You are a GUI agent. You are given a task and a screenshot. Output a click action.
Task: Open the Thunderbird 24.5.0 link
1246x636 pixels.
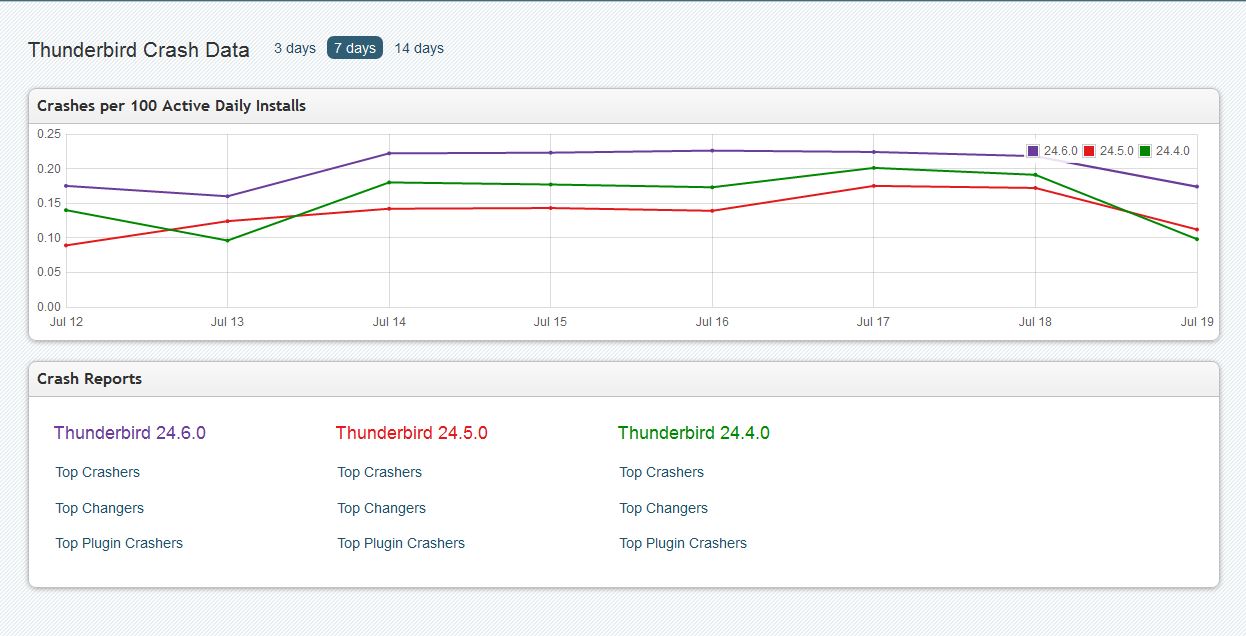pos(412,433)
